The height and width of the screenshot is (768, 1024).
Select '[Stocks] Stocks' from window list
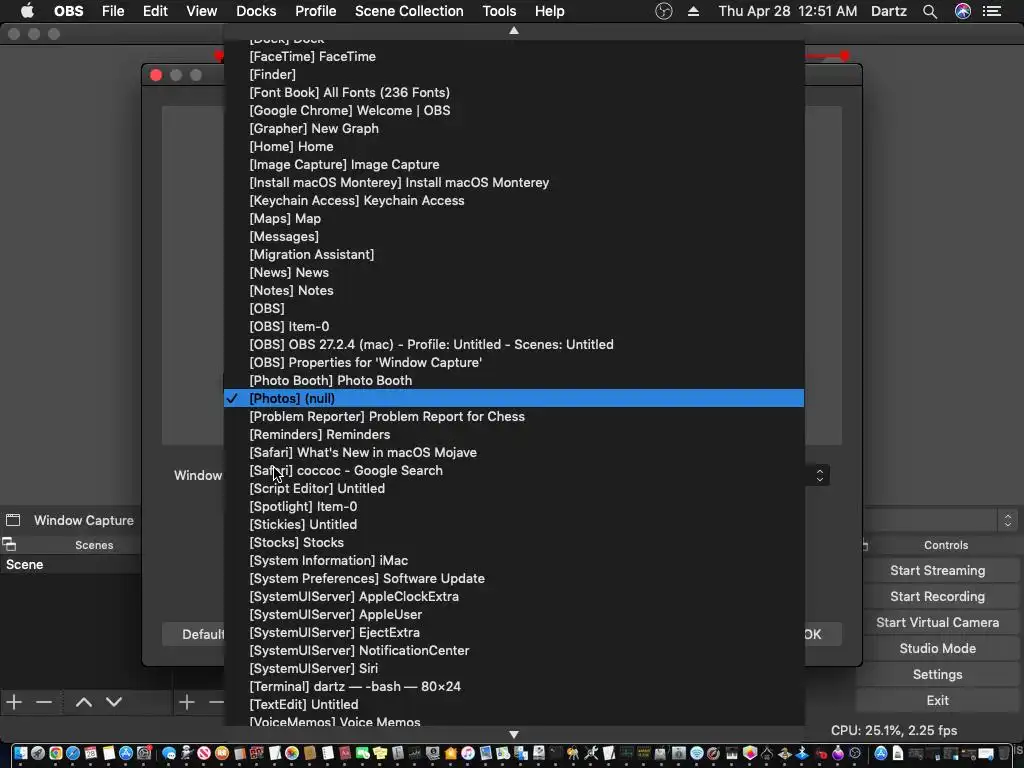pos(514,542)
